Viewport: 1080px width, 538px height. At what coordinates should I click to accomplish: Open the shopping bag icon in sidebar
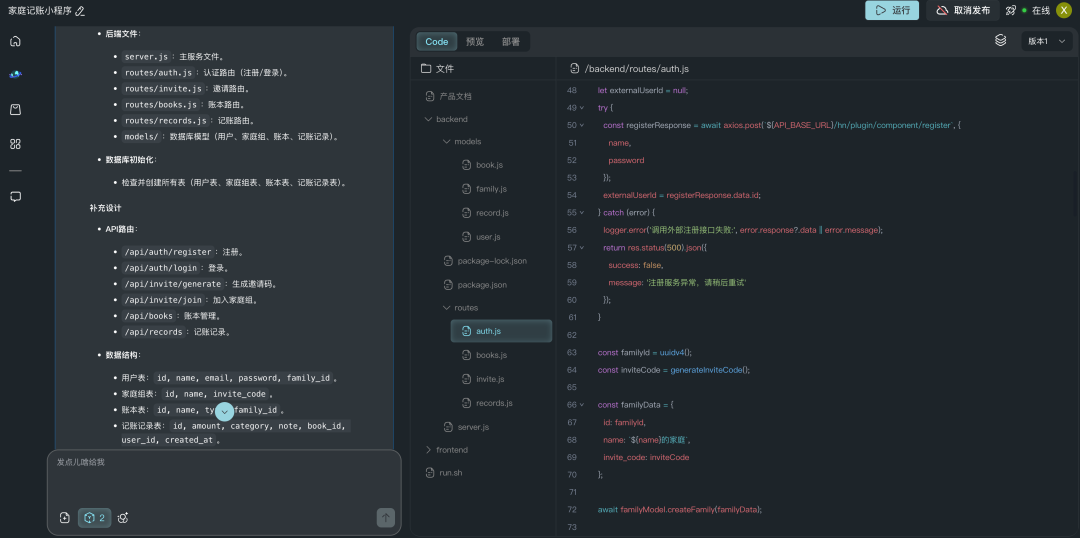(15, 110)
